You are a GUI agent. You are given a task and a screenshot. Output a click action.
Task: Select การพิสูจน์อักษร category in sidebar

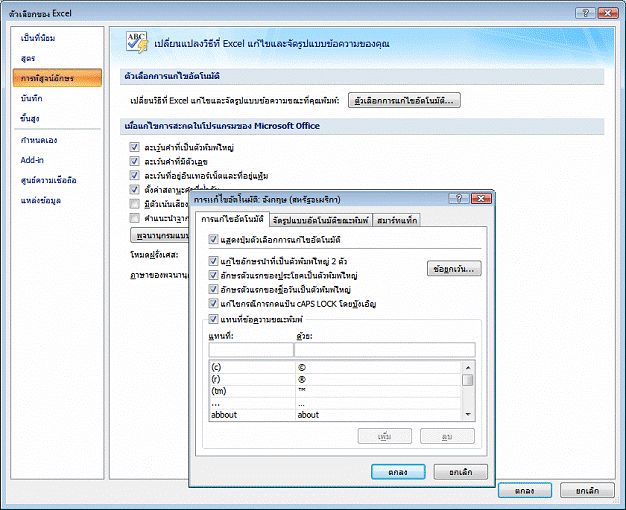coord(57,78)
